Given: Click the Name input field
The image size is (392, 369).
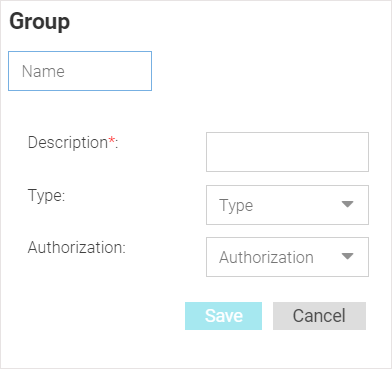Looking at the screenshot, I should pos(80,71).
